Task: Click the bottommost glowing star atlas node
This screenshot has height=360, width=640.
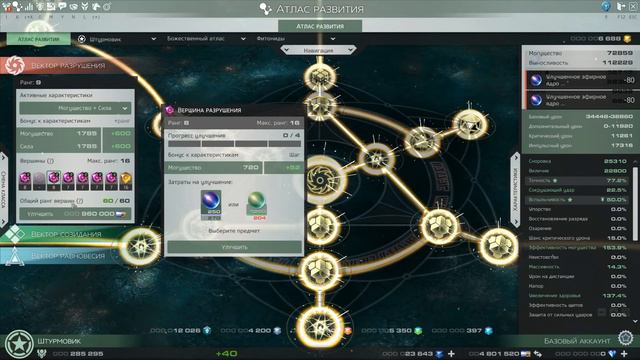Action: pyautogui.click(x=320, y=327)
